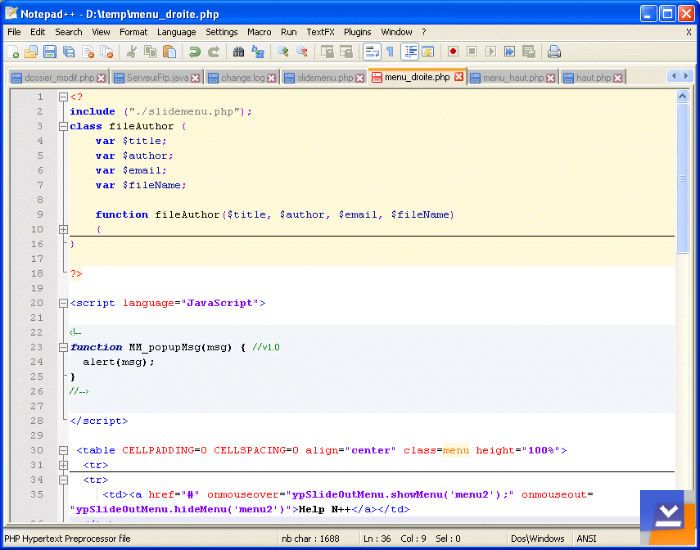Close the change.log tab

[271, 78]
